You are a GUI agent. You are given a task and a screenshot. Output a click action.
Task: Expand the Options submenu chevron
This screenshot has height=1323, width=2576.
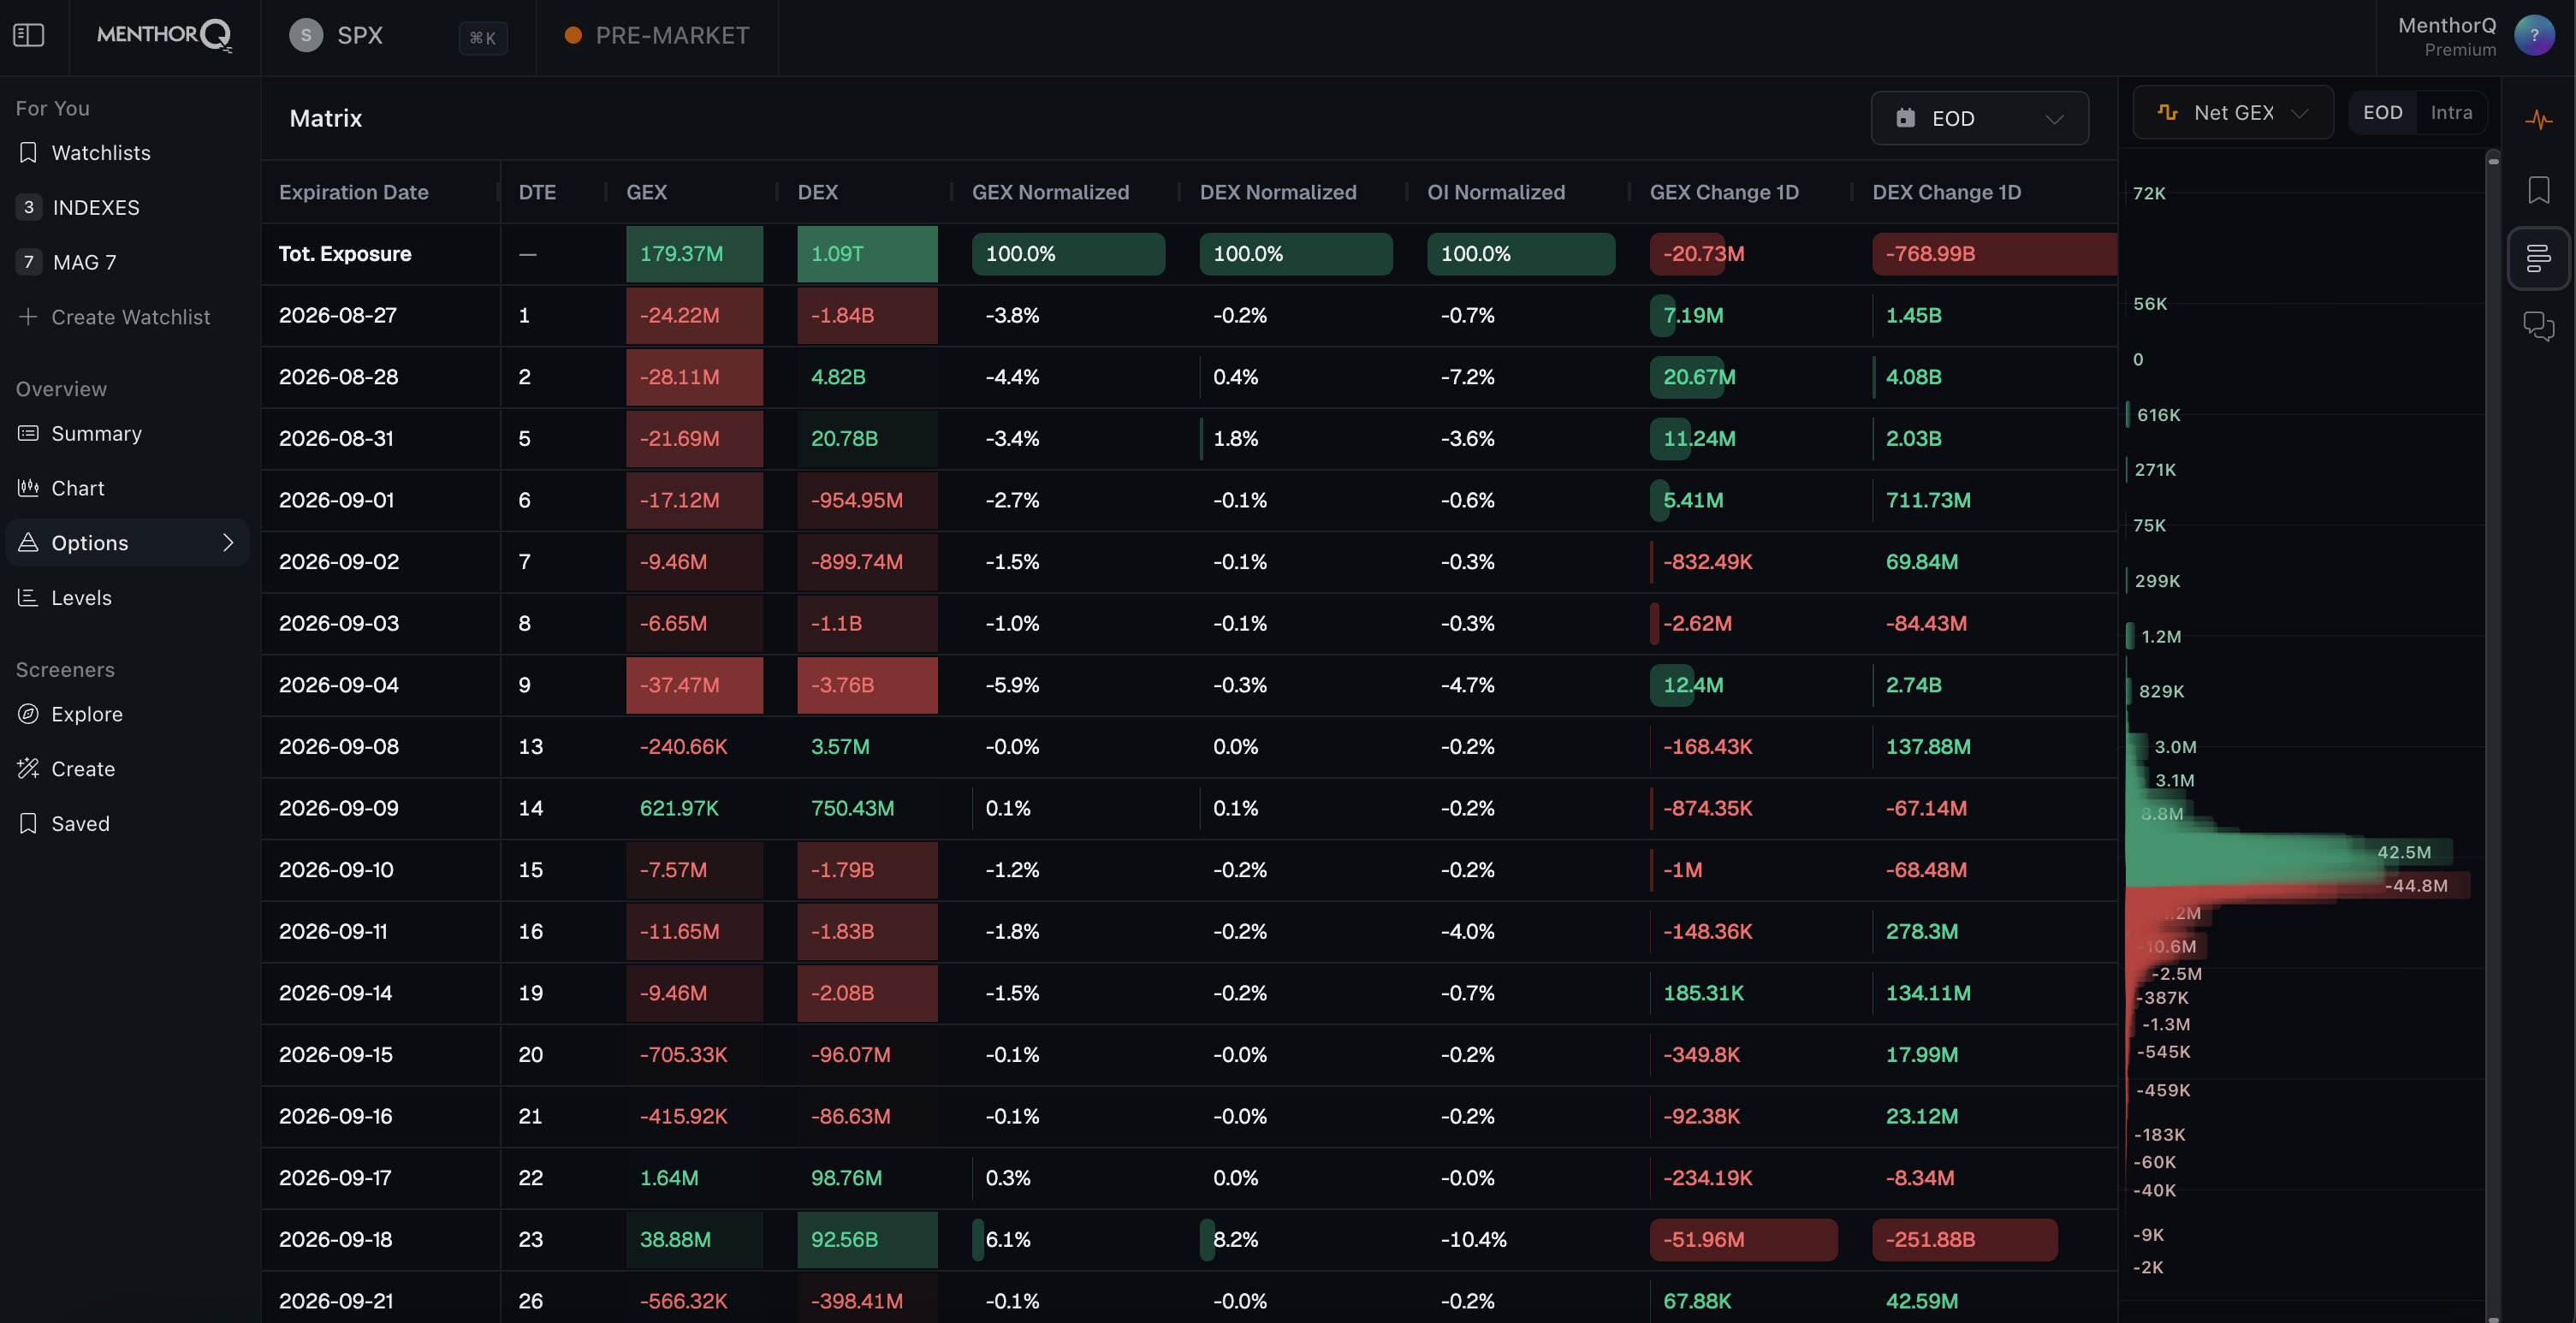(x=228, y=543)
